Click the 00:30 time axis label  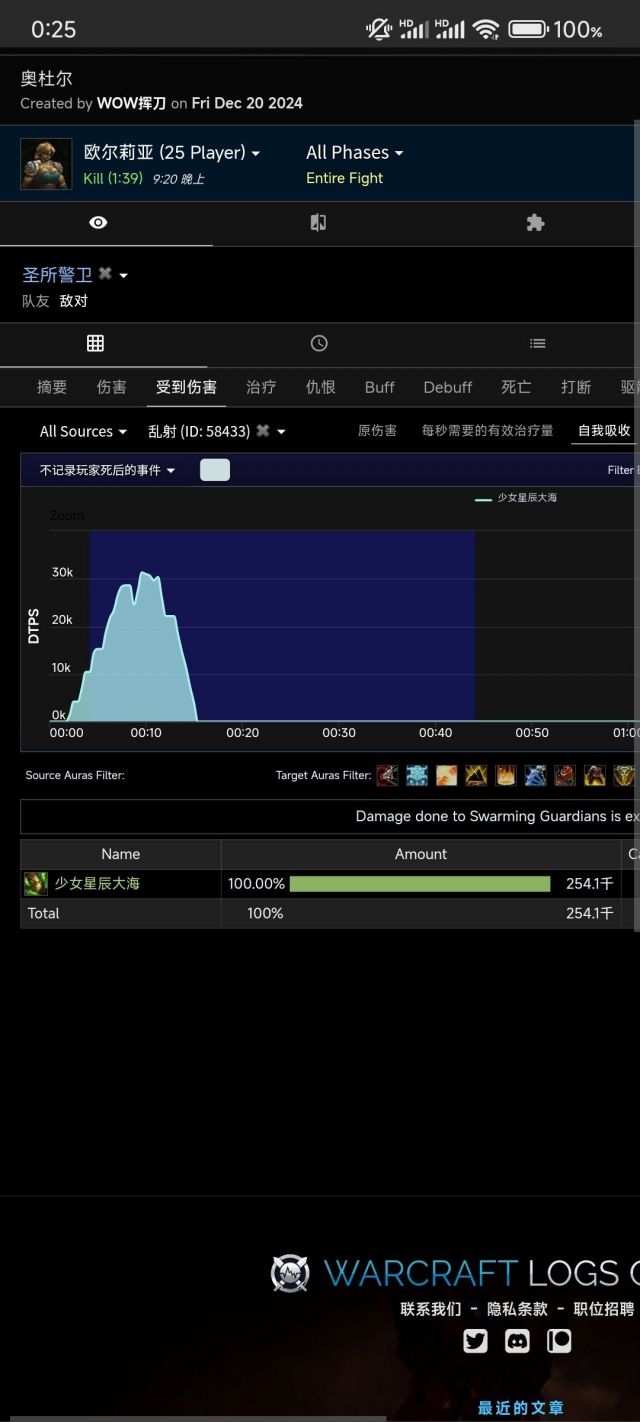[x=339, y=733]
